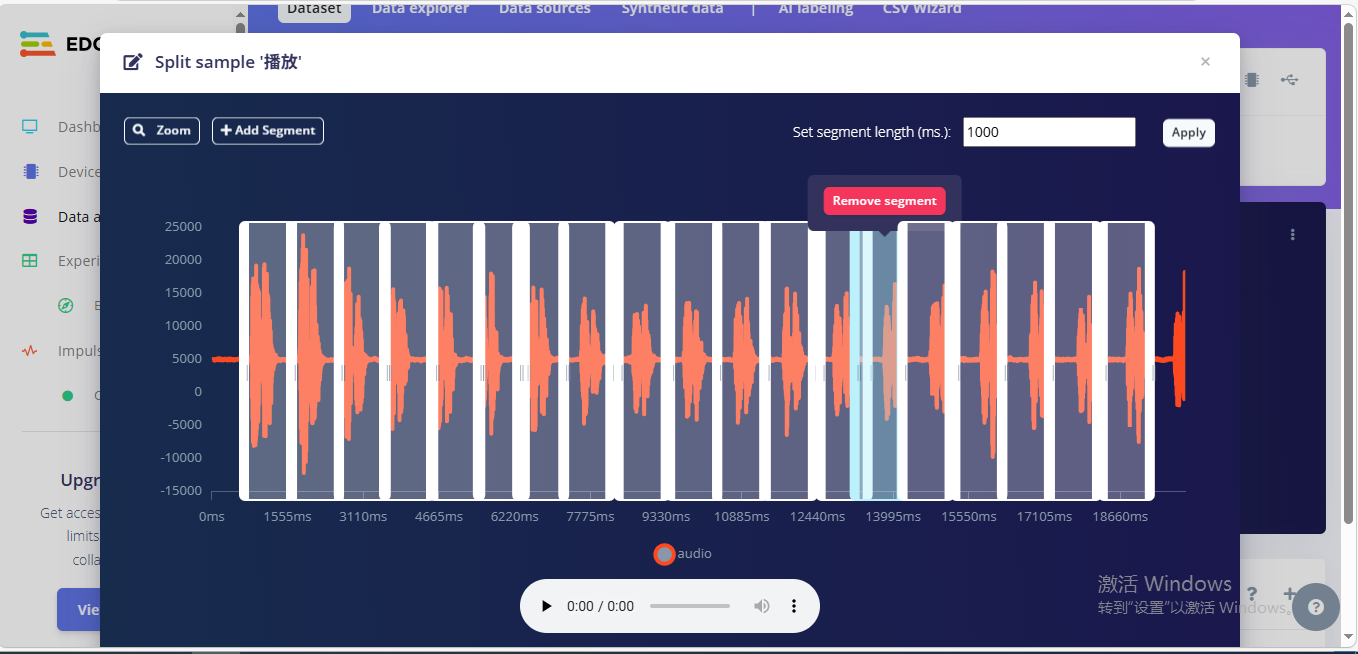Viewport: 1358px width, 654px height.
Task: Toggle the audio series legend marker
Action: point(664,554)
